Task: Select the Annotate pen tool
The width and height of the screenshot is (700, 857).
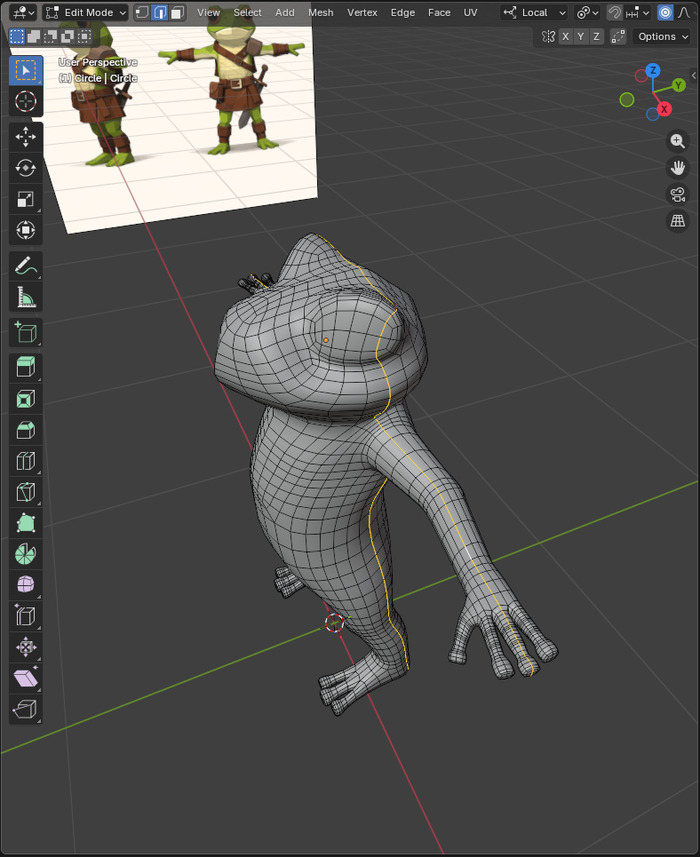Action: pyautogui.click(x=26, y=265)
